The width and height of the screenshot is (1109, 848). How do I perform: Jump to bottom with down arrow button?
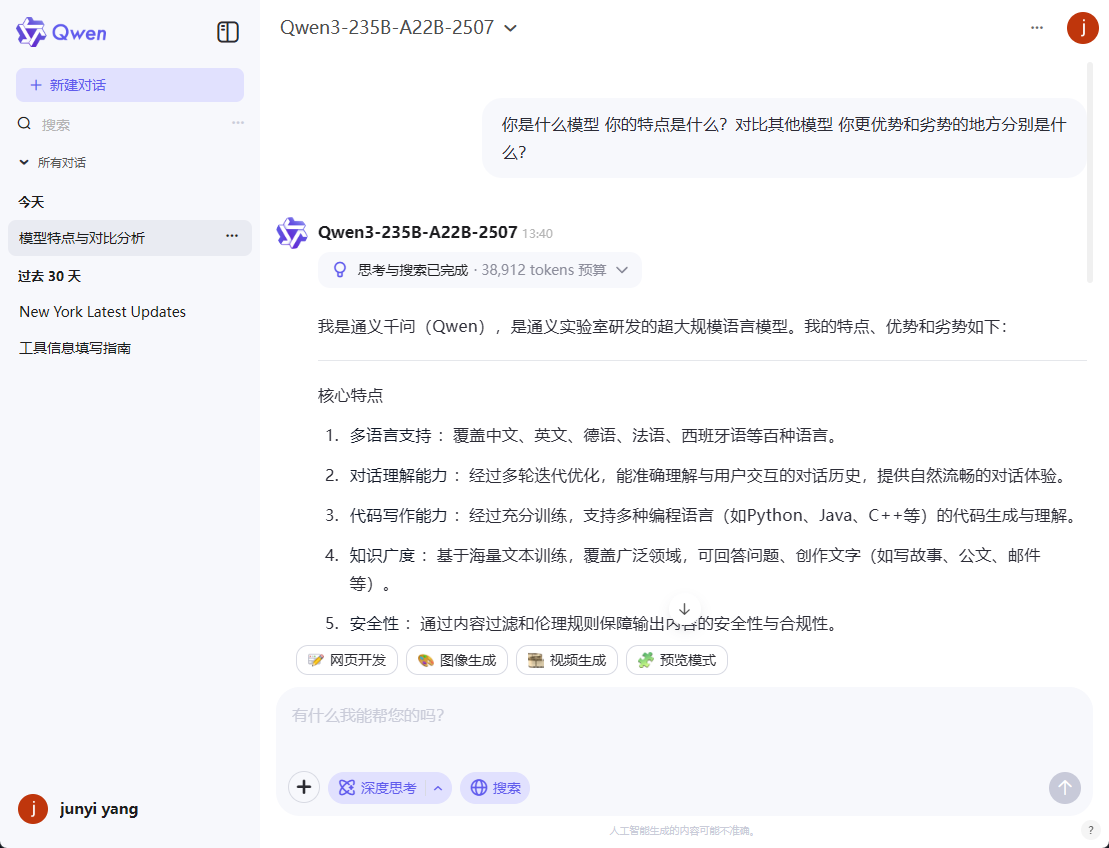tap(684, 610)
